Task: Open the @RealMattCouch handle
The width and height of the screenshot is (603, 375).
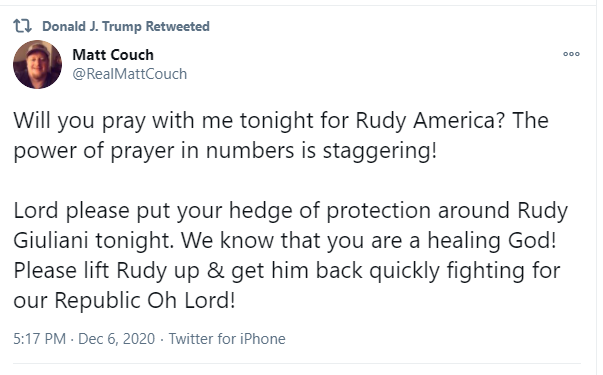Action: click(130, 74)
